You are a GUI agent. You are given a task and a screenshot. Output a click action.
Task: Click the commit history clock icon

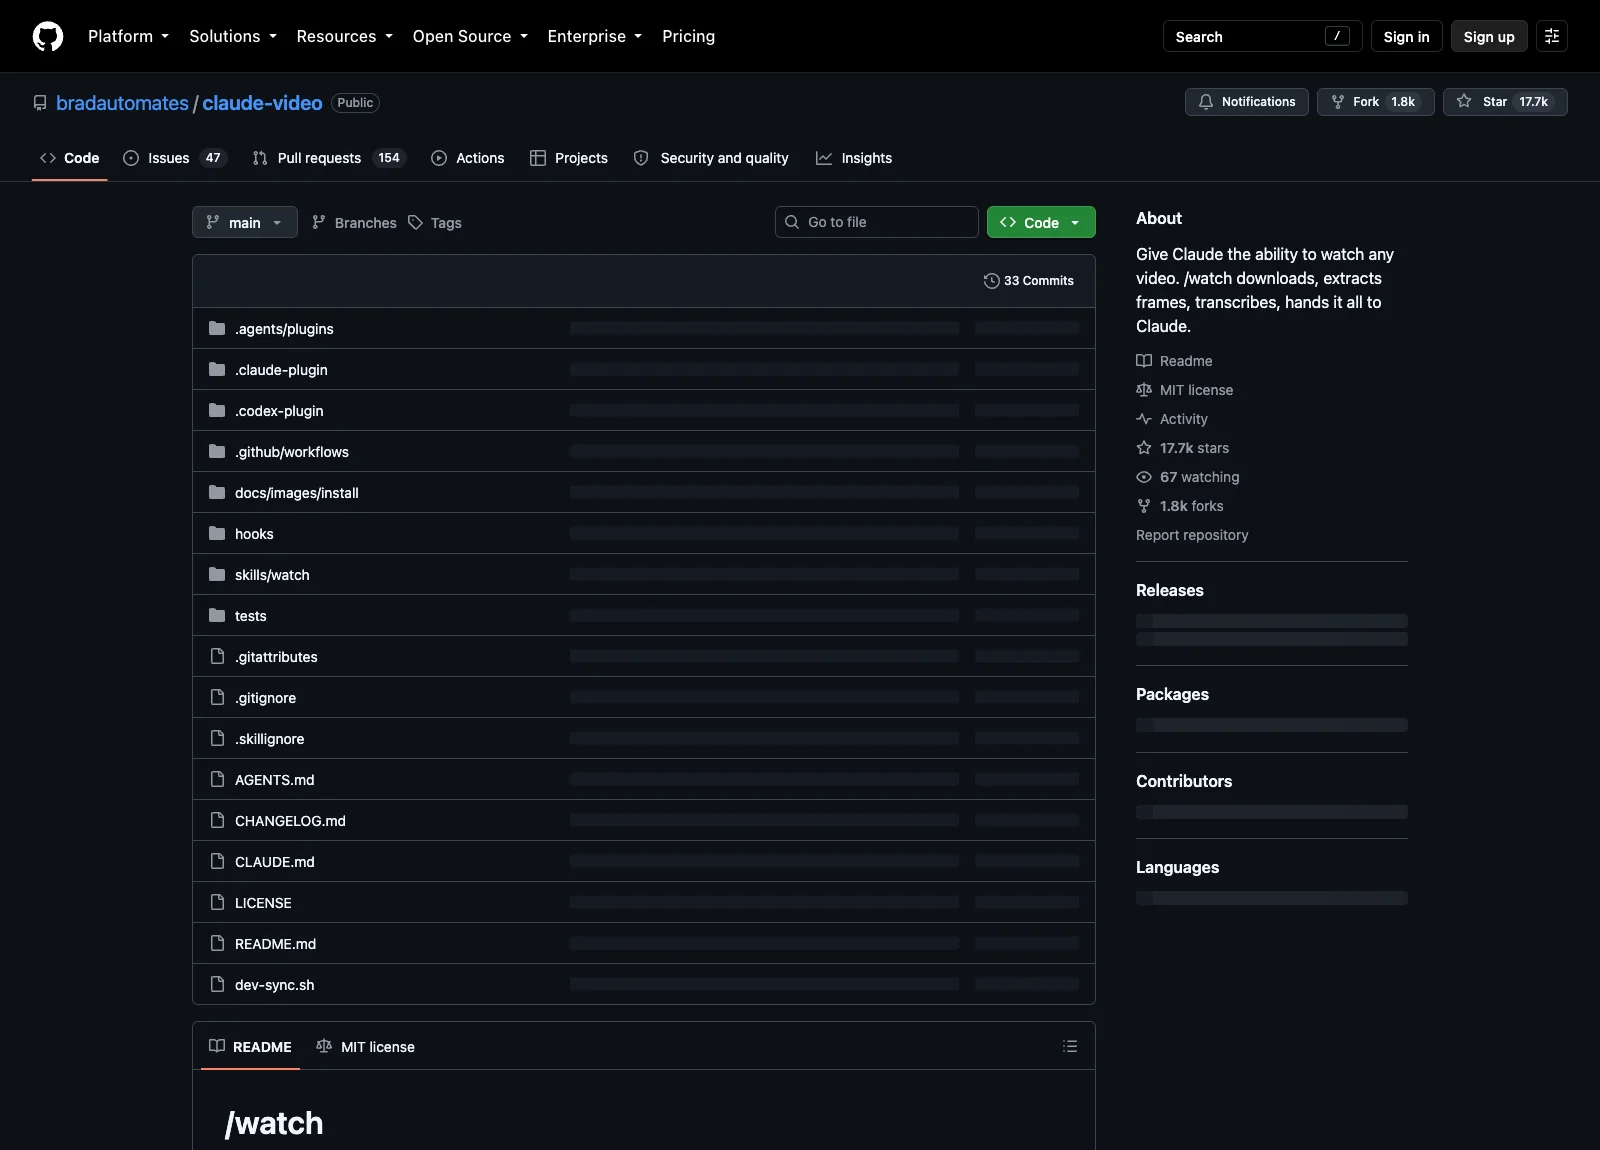992,281
